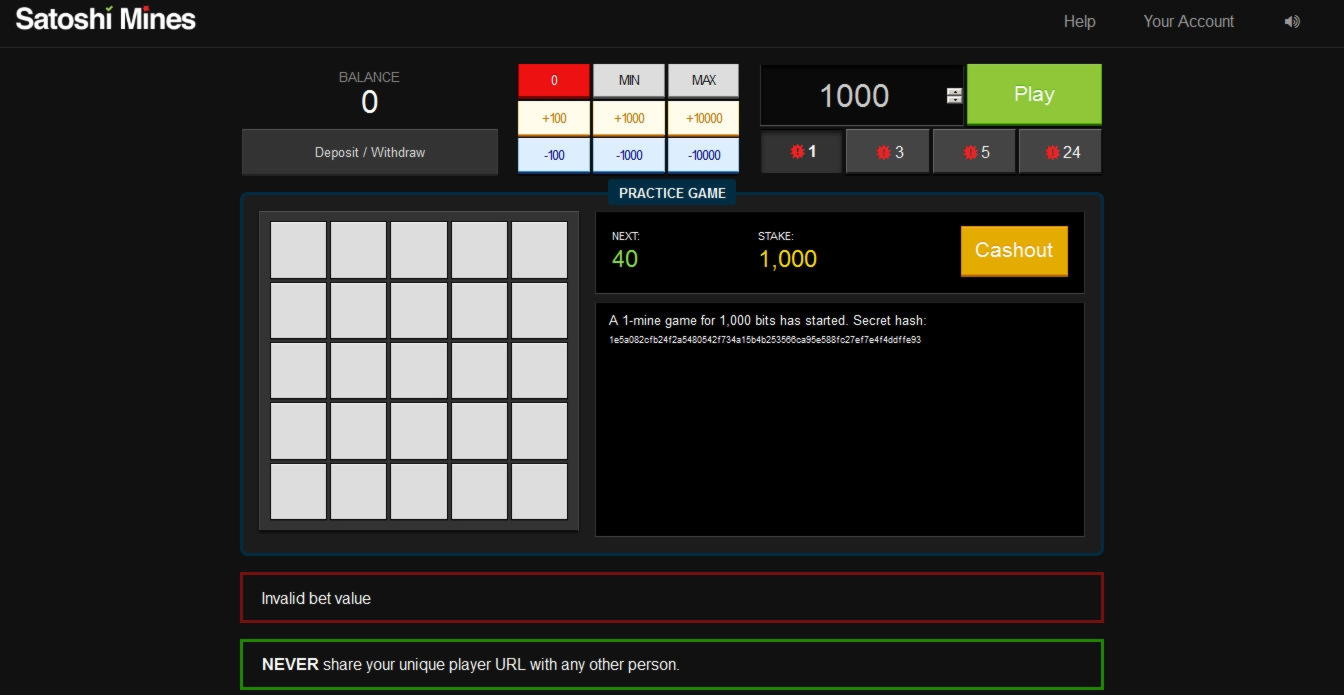The height and width of the screenshot is (695, 1344).
Task: Click the secret hash text
Action: 764,340
